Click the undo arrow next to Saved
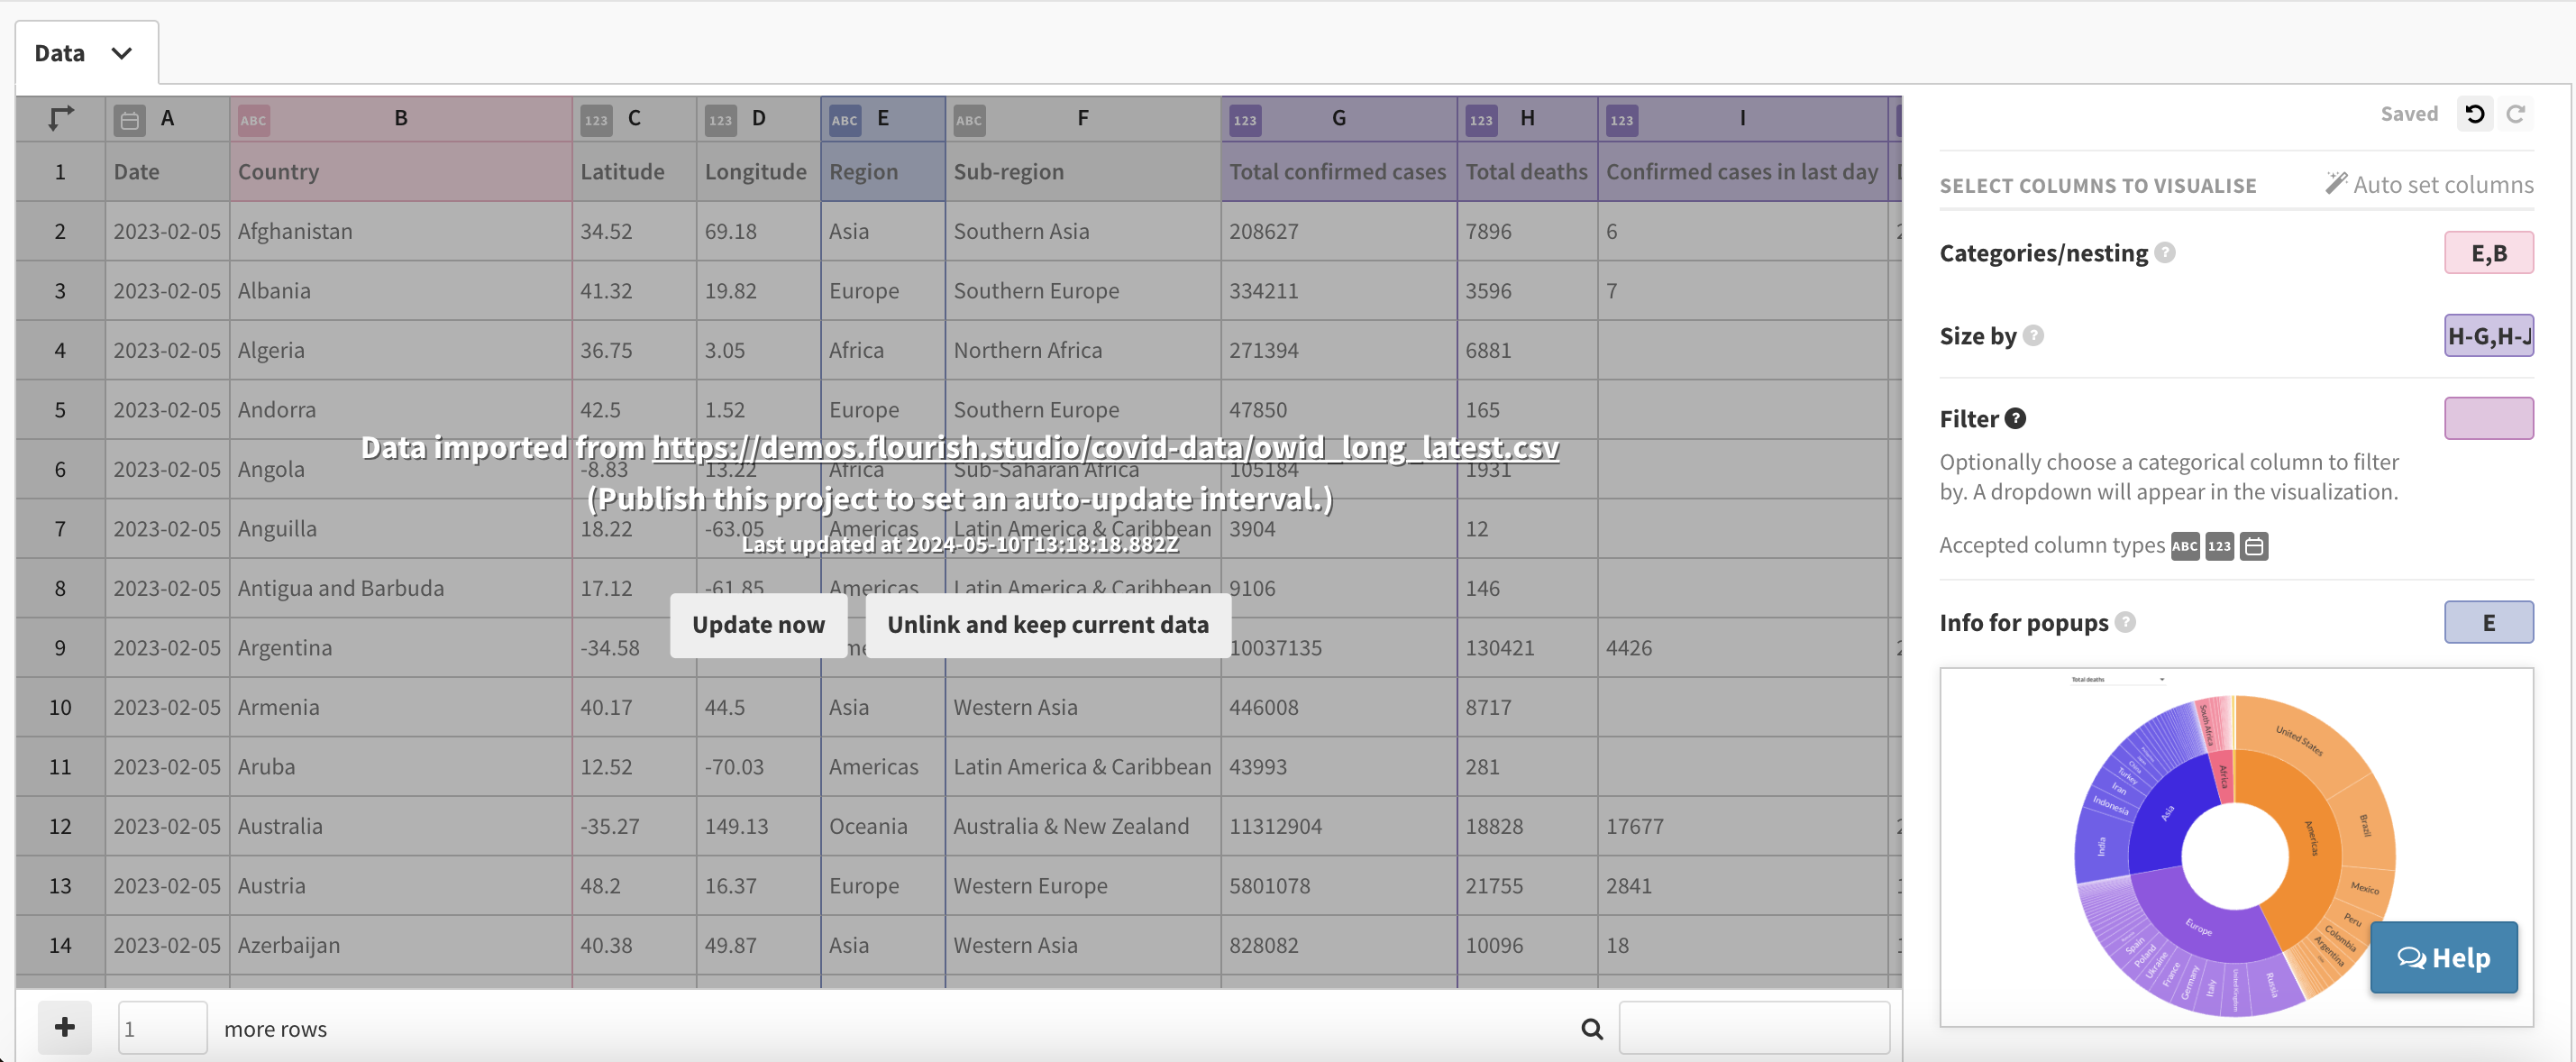Viewport: 2576px width, 1062px height. (2476, 114)
